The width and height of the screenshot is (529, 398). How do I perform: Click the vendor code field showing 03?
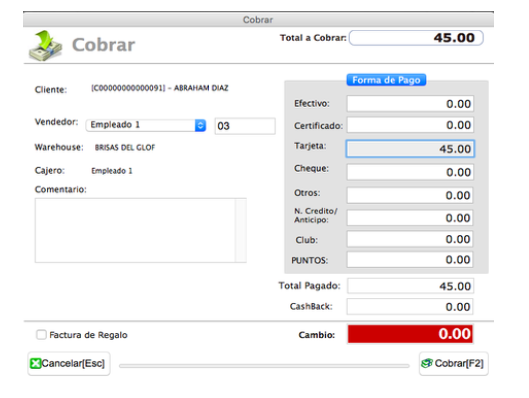pos(245,126)
